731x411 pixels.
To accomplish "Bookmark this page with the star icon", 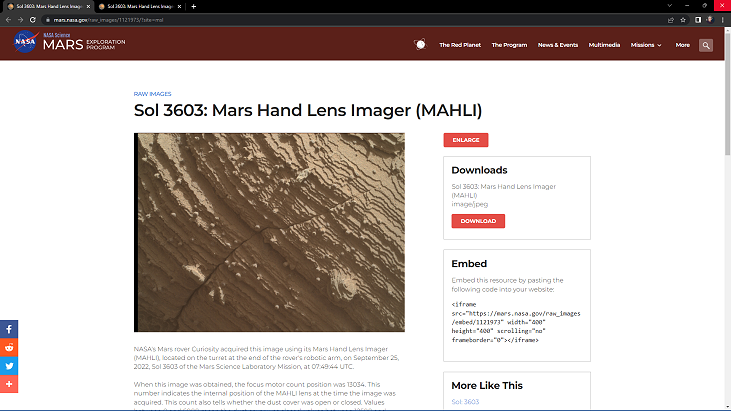I will click(x=683, y=20).
